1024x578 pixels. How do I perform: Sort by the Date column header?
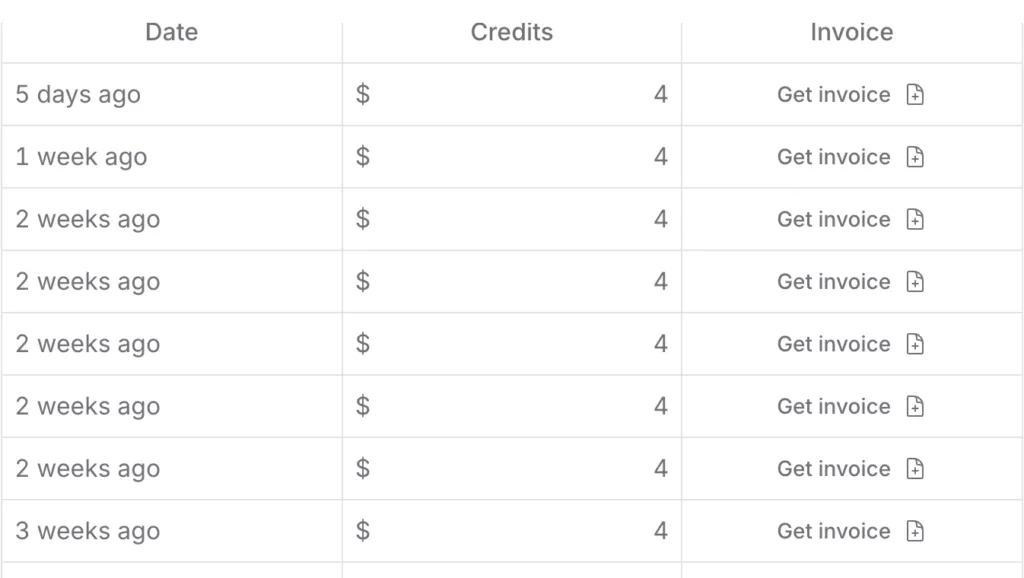(x=172, y=32)
